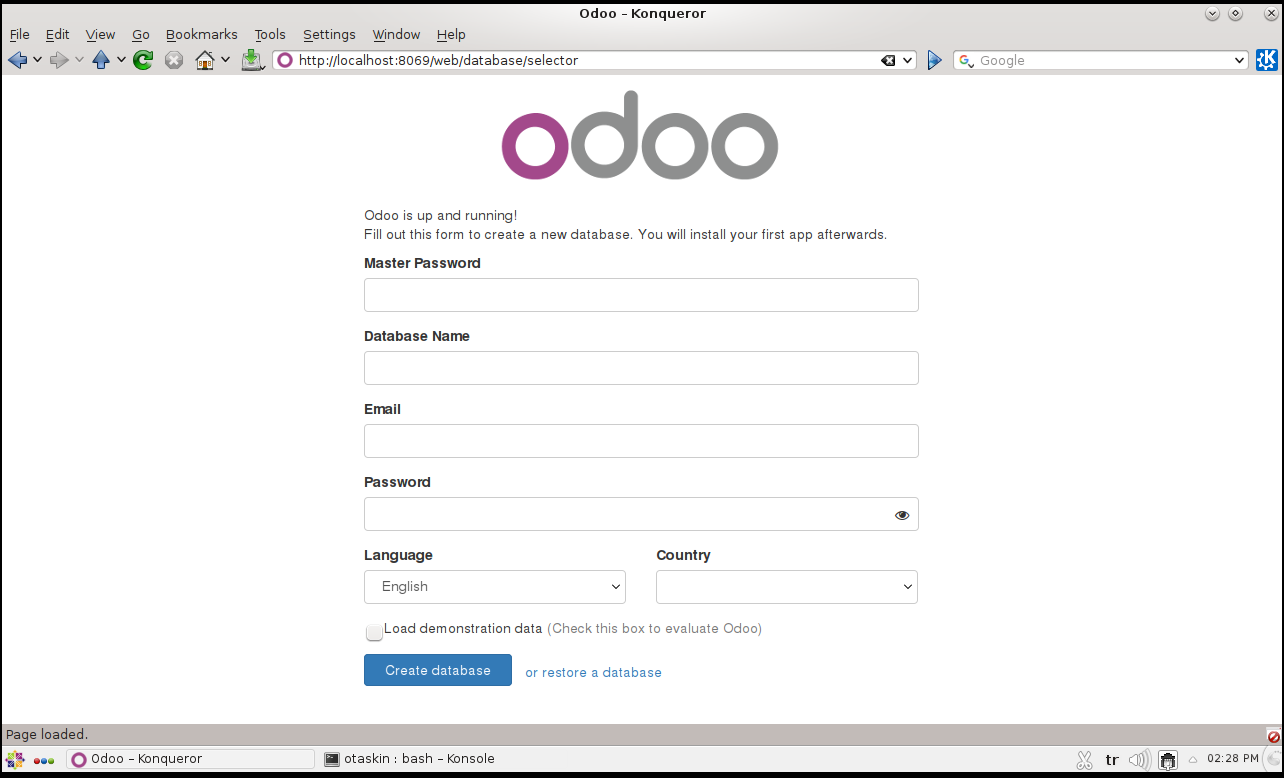Open the View menu
This screenshot has height=778, width=1284.
[100, 34]
